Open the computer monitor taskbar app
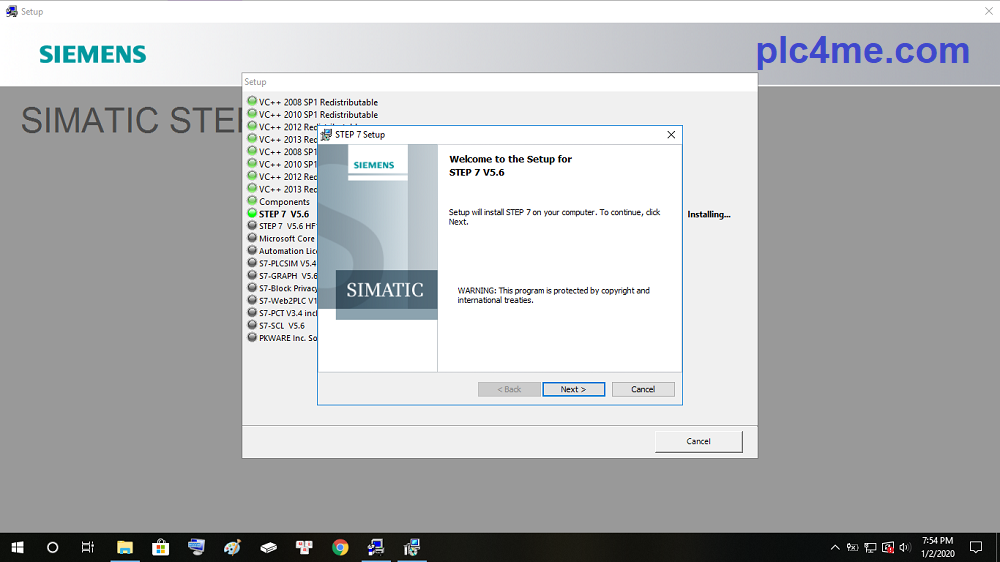This screenshot has width=1000, height=562. pos(196,547)
